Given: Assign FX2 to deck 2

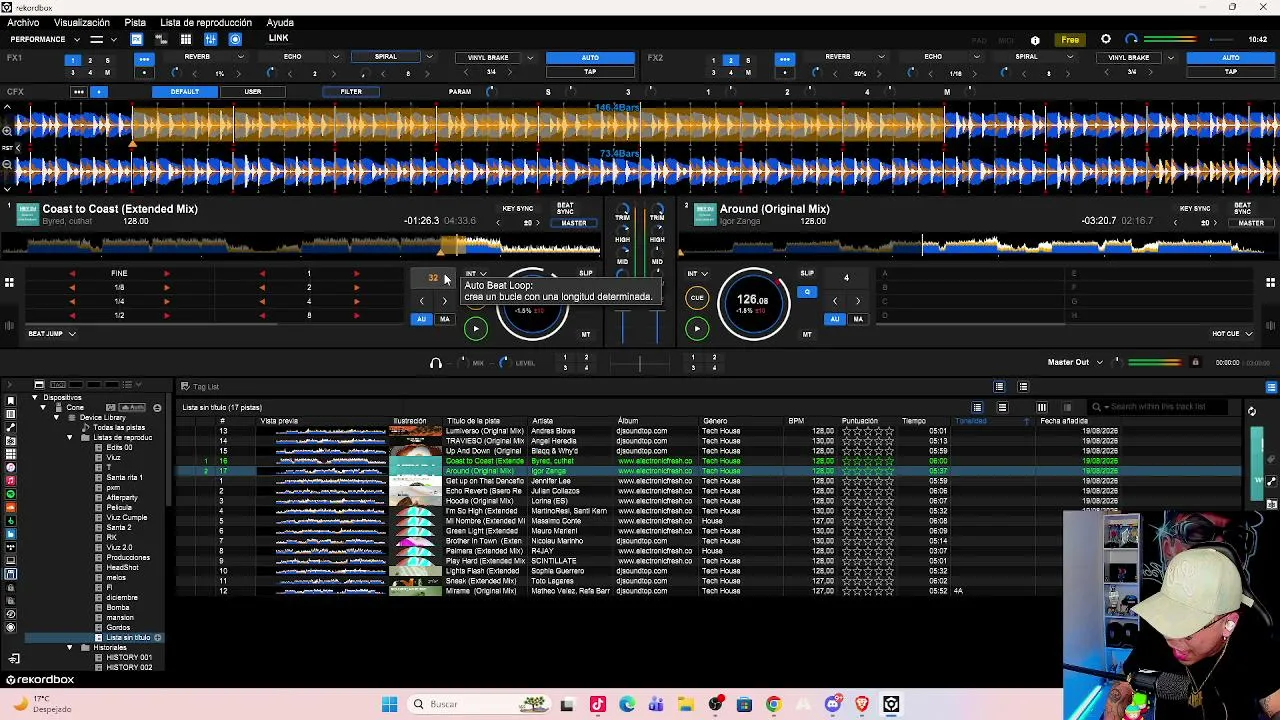Looking at the screenshot, I should 730,60.
